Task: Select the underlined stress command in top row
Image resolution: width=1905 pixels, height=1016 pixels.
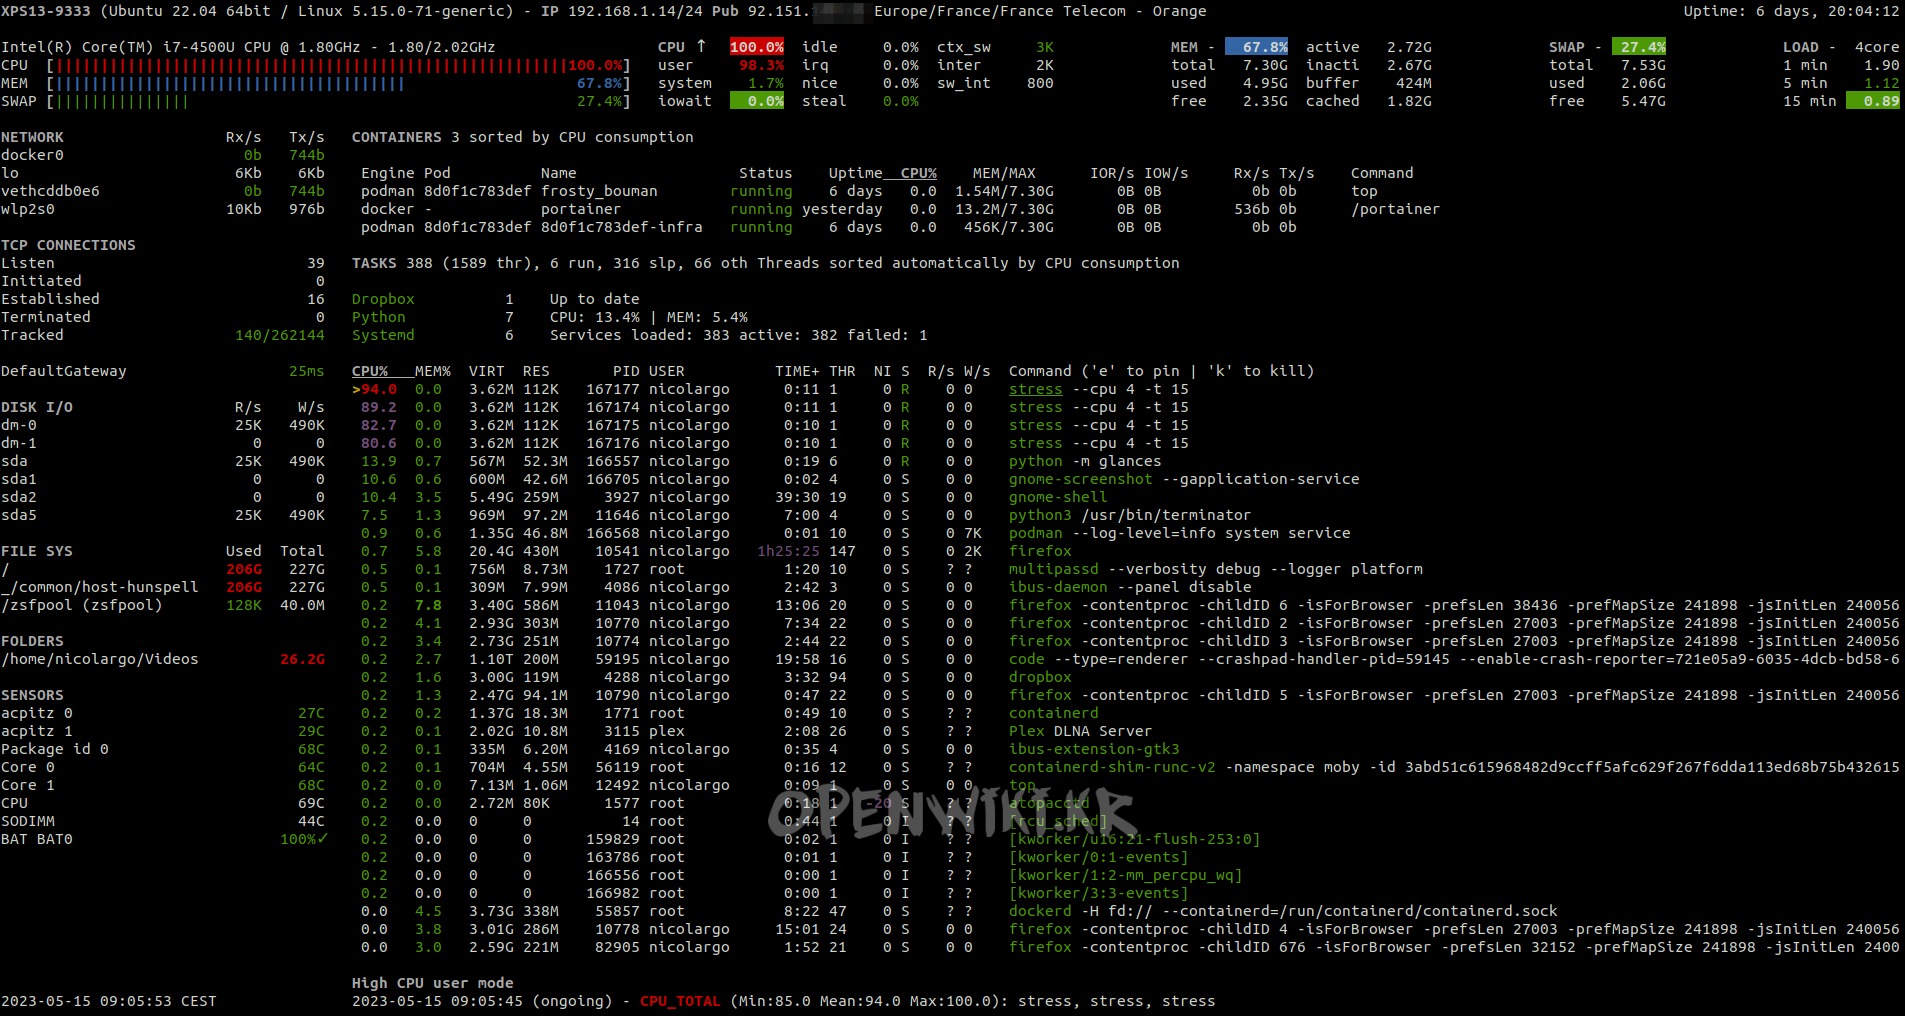Action: coord(1035,389)
